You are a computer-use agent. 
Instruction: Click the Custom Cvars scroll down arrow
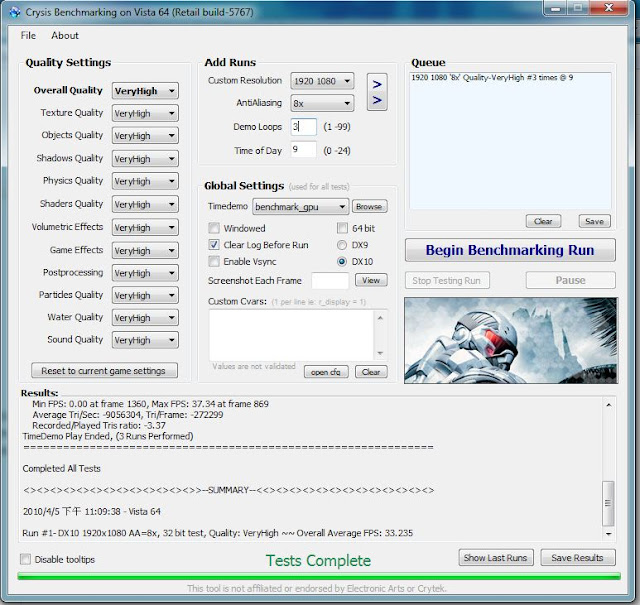[x=380, y=353]
